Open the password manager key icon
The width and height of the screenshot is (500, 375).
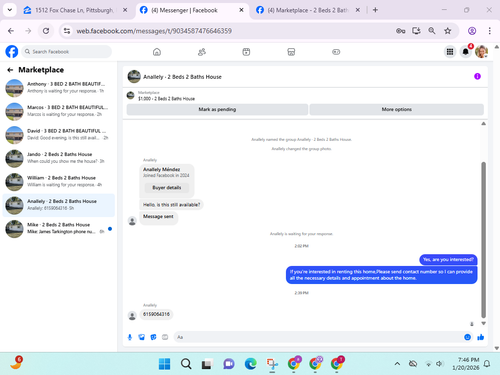tap(401, 31)
